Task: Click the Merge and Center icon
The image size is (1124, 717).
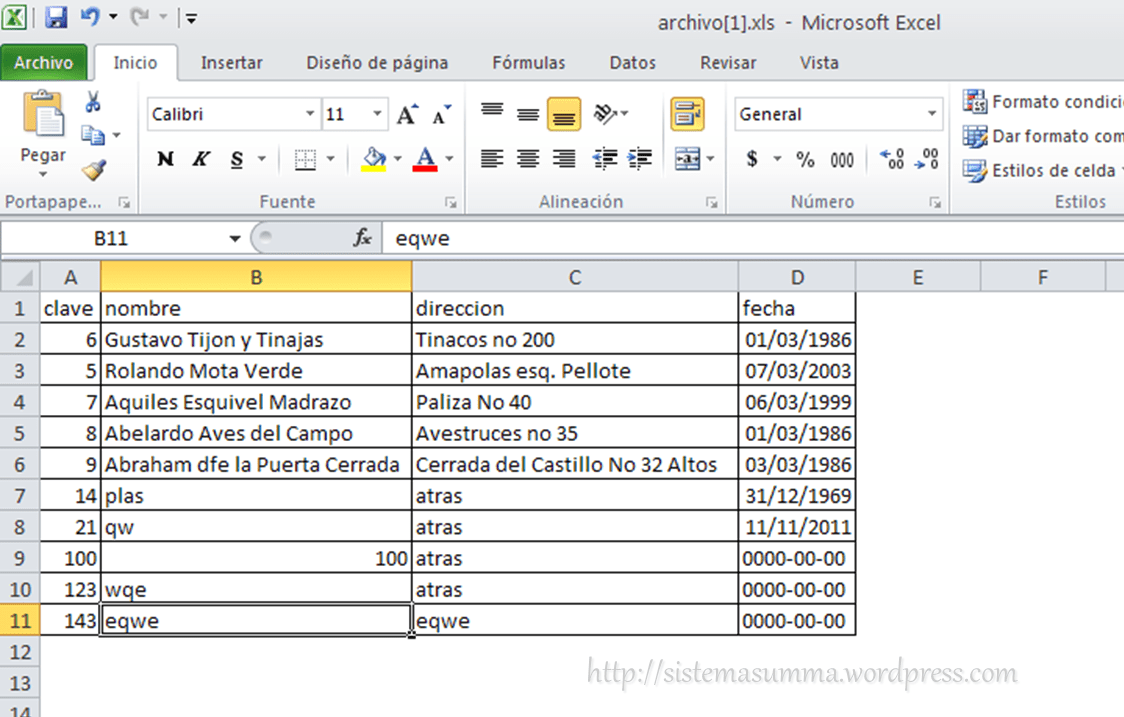Action: pyautogui.click(x=687, y=159)
